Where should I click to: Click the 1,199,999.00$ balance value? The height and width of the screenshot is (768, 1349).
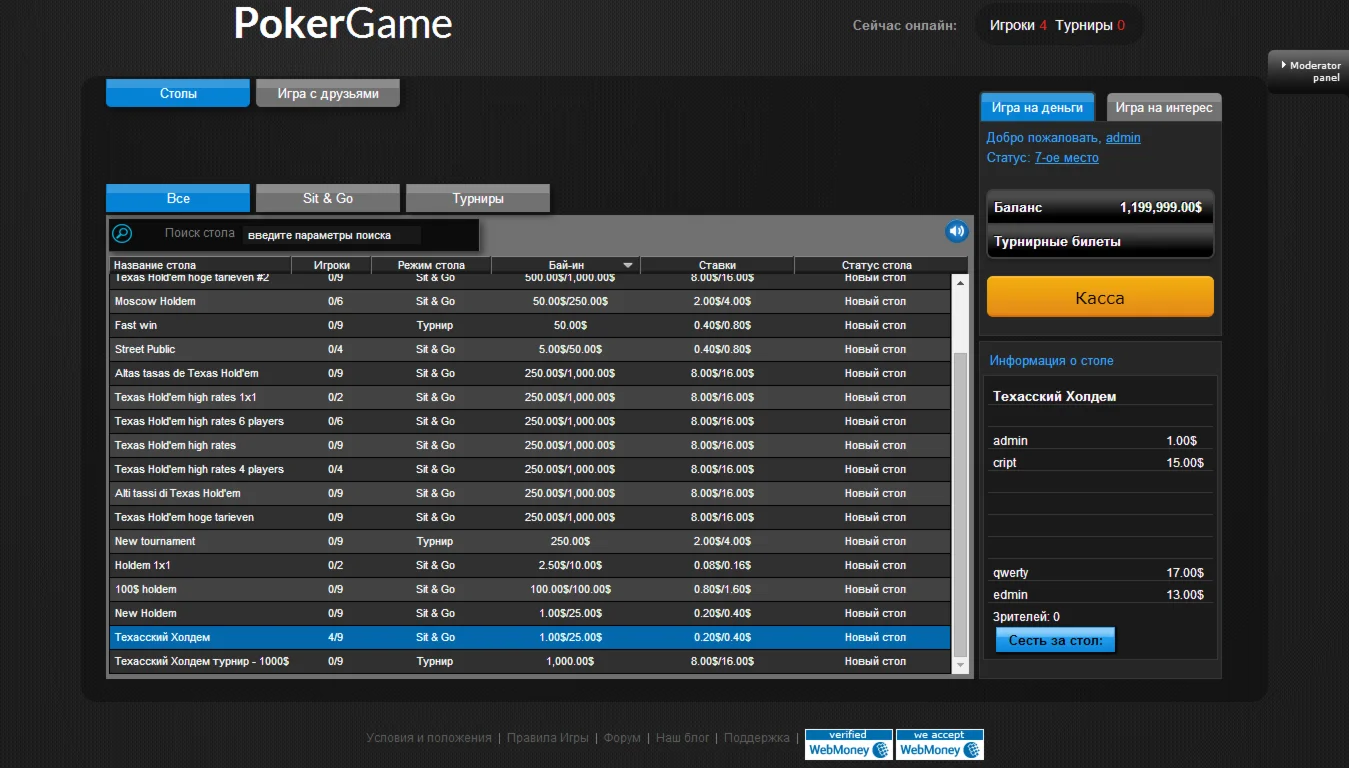tap(1160, 208)
